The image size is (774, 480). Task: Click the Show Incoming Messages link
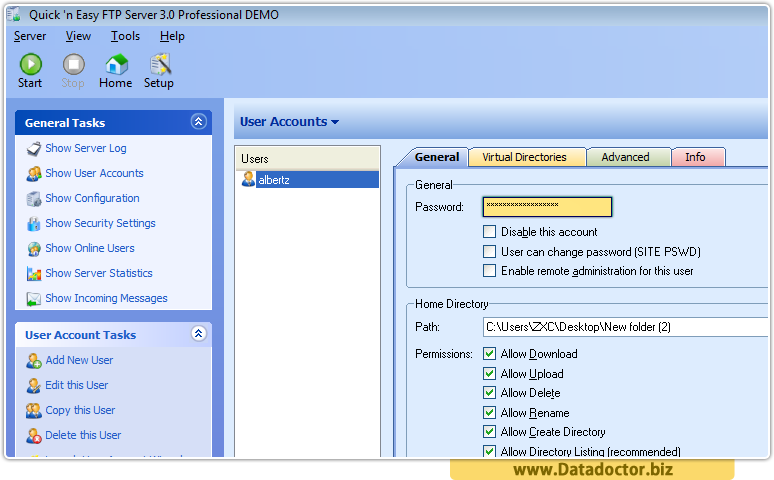click(106, 298)
